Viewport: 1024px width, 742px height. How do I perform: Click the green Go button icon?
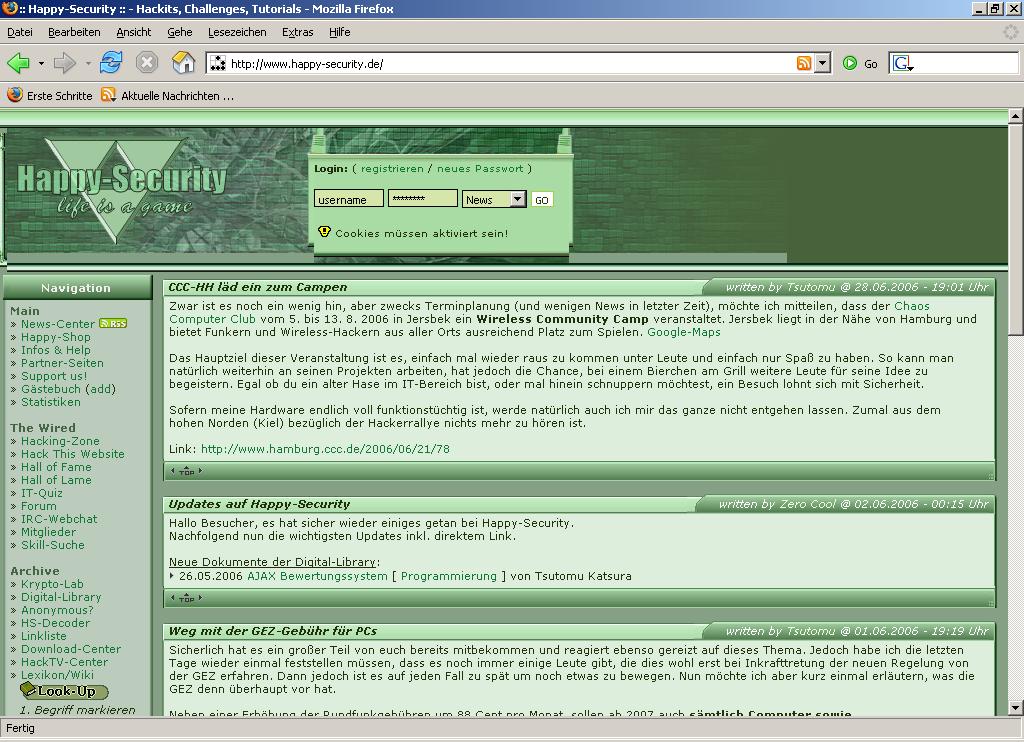point(850,63)
